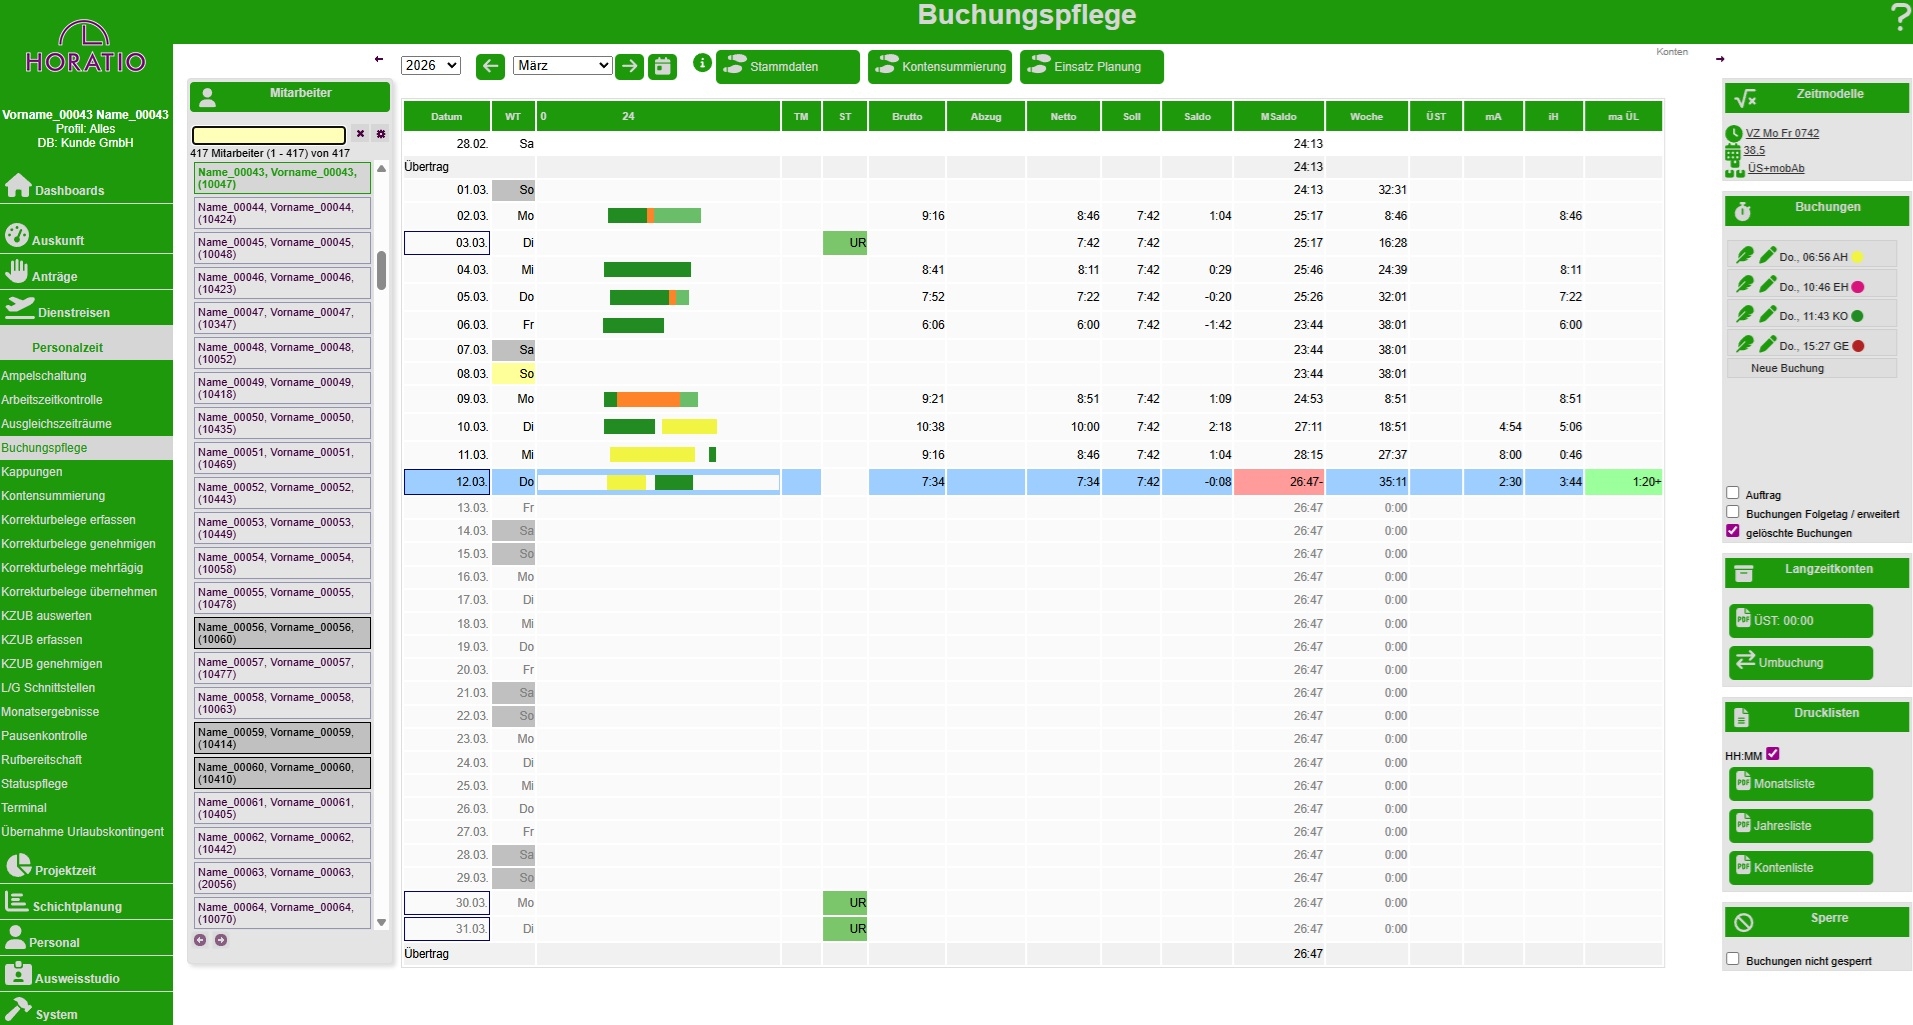Enable Buchungen Folgetag / erweitert checkbox
1913x1025 pixels.
pos(1733,512)
